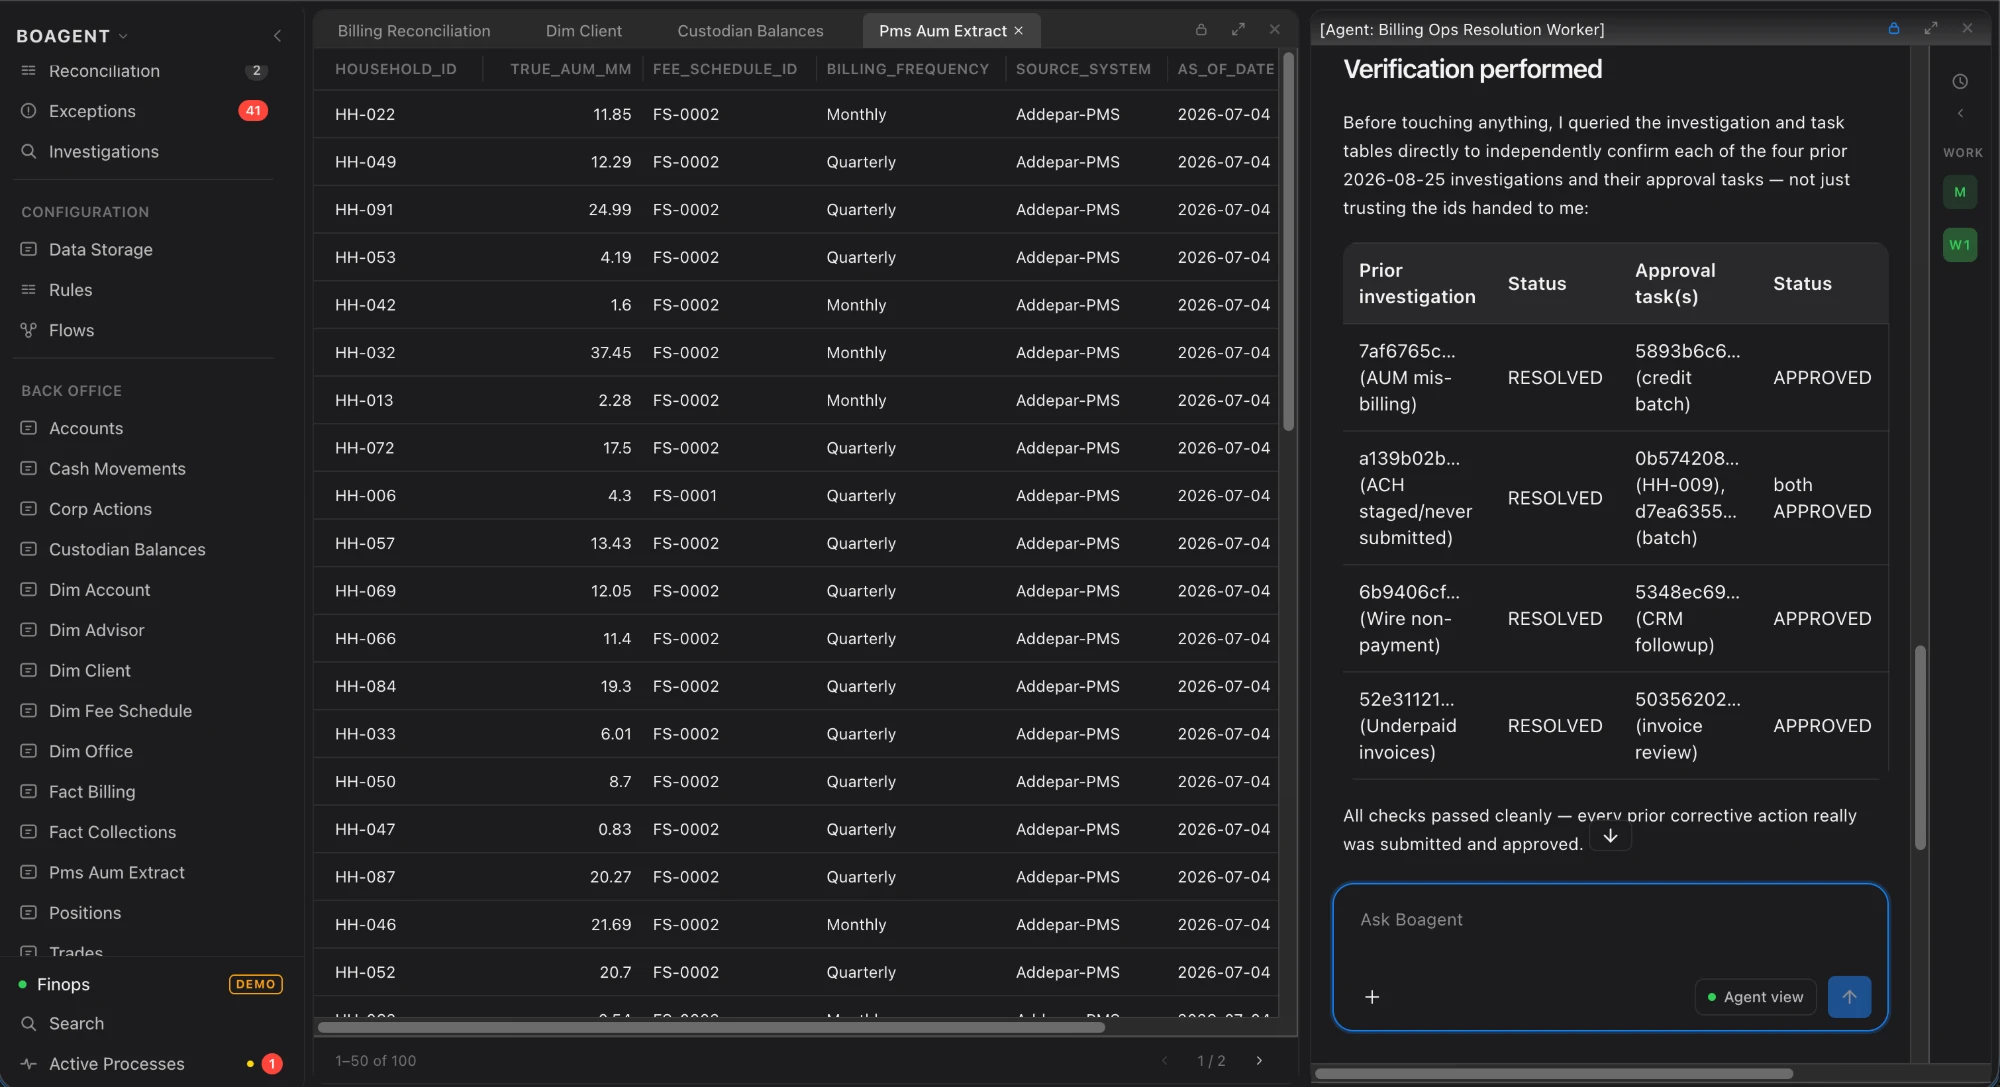Lock the table panel
Image resolution: width=2000 pixels, height=1087 pixels.
click(x=1201, y=30)
